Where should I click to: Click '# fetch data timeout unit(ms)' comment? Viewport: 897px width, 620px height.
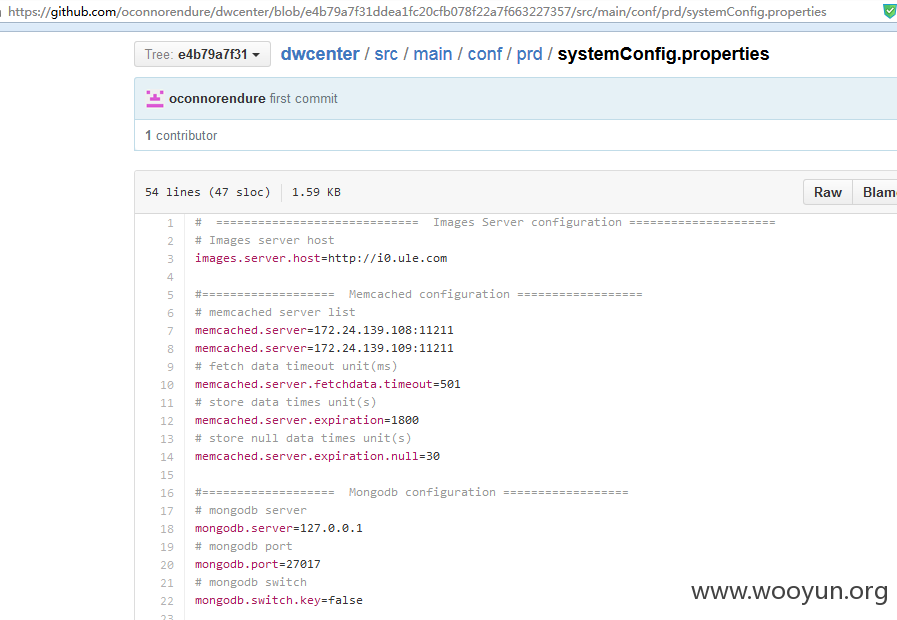pos(296,366)
